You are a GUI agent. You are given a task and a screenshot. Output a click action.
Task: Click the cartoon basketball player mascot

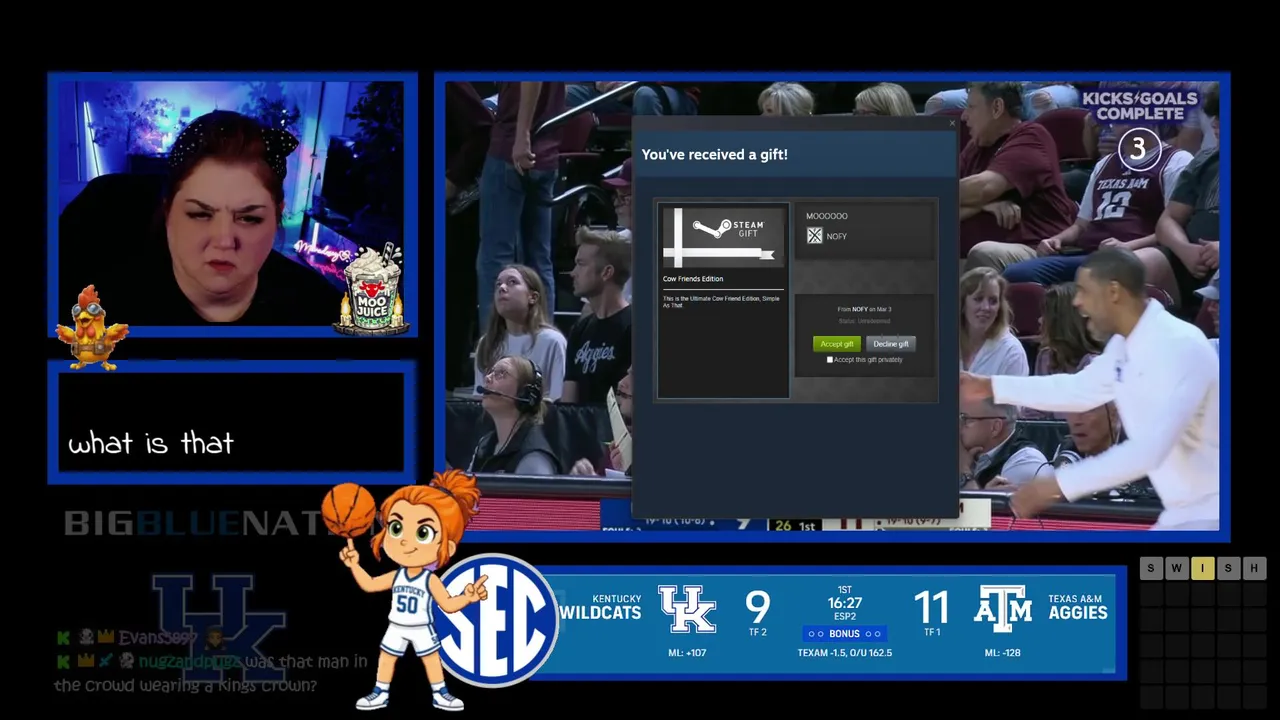pyautogui.click(x=412, y=593)
